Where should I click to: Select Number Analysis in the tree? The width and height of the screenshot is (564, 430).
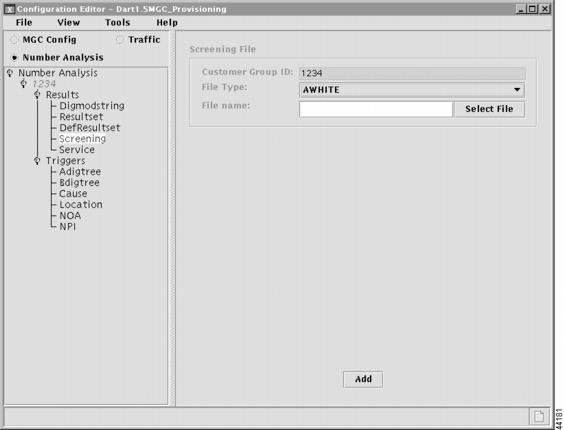pos(58,73)
